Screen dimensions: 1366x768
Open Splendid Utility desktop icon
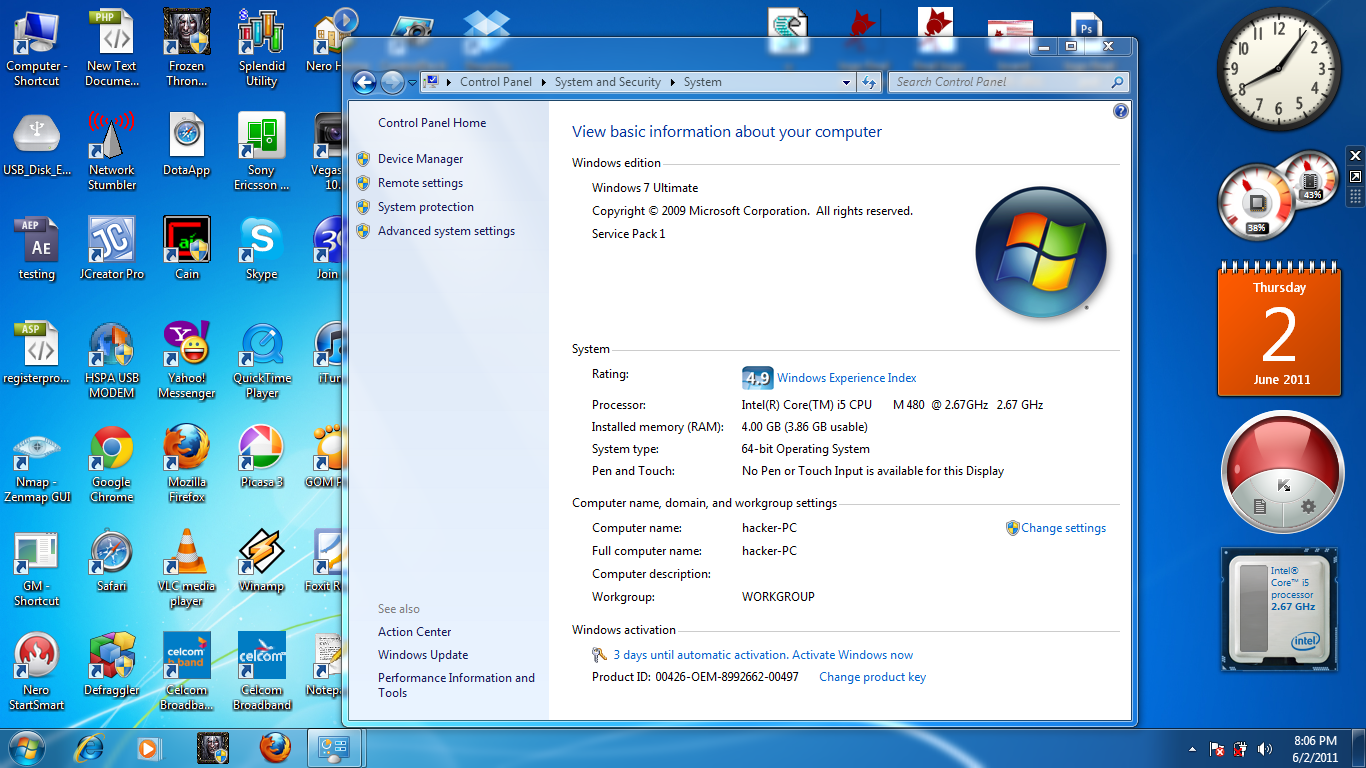tap(262, 48)
